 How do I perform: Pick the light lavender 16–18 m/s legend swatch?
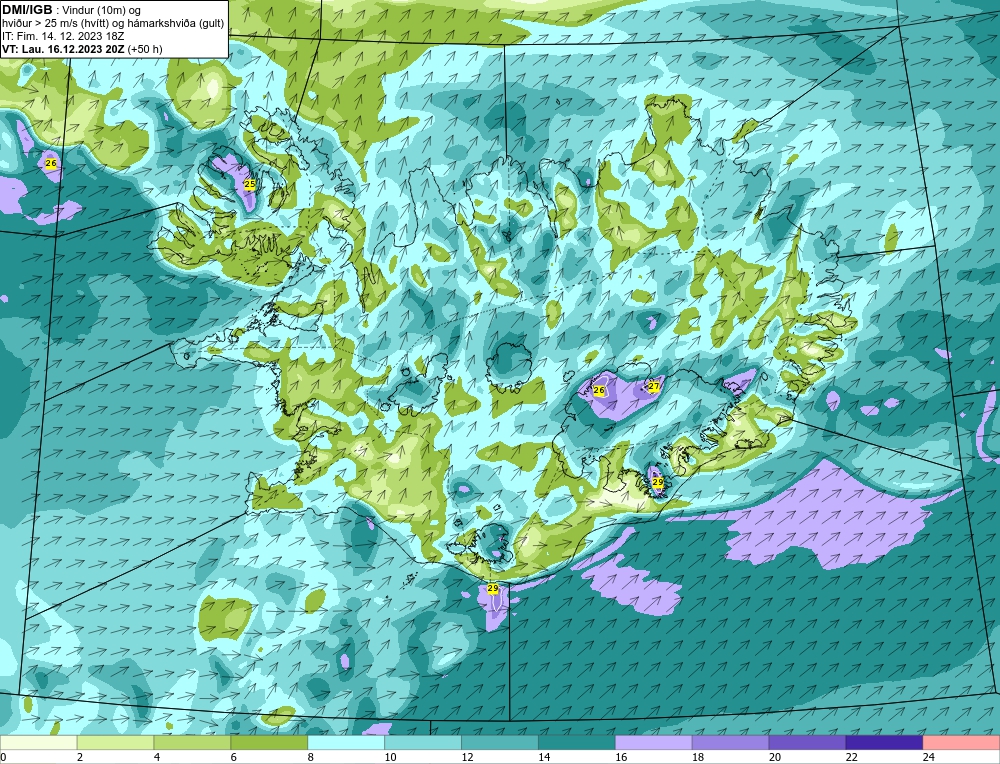pyautogui.click(x=654, y=743)
